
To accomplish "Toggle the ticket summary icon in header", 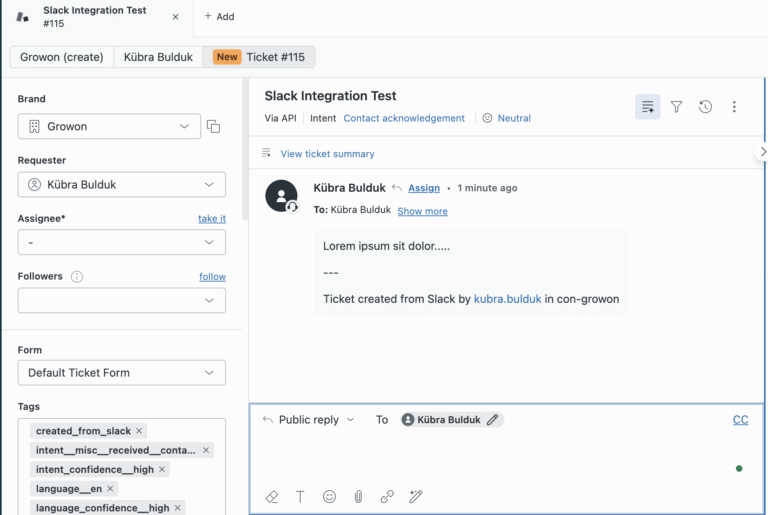I will pyautogui.click(x=648, y=107).
